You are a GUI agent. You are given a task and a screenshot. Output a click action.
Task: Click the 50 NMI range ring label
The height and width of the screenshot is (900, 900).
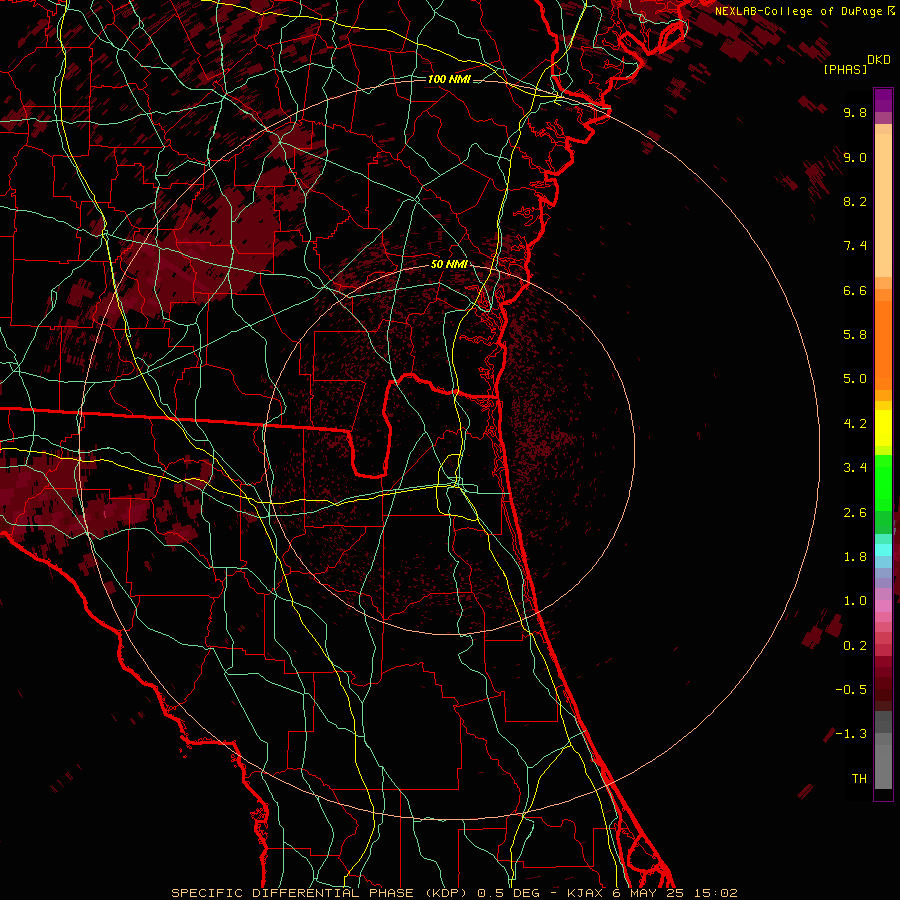click(x=449, y=264)
